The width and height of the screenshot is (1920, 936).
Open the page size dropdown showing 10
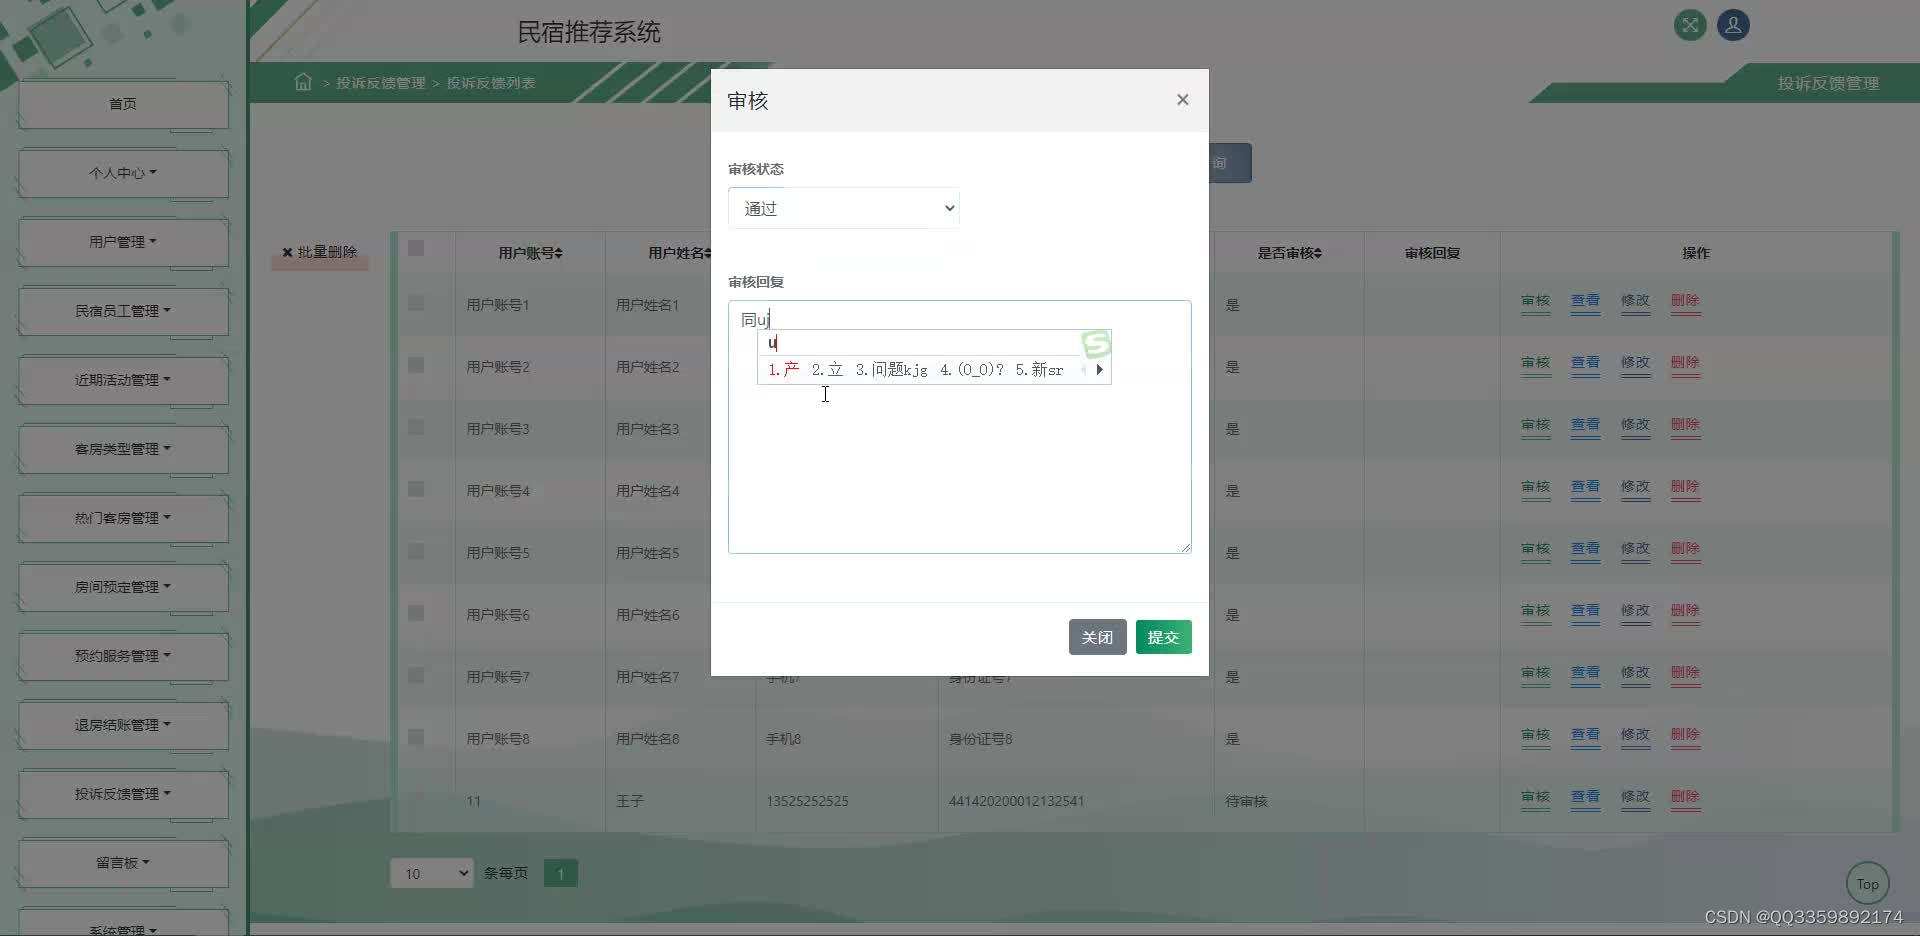click(x=431, y=873)
